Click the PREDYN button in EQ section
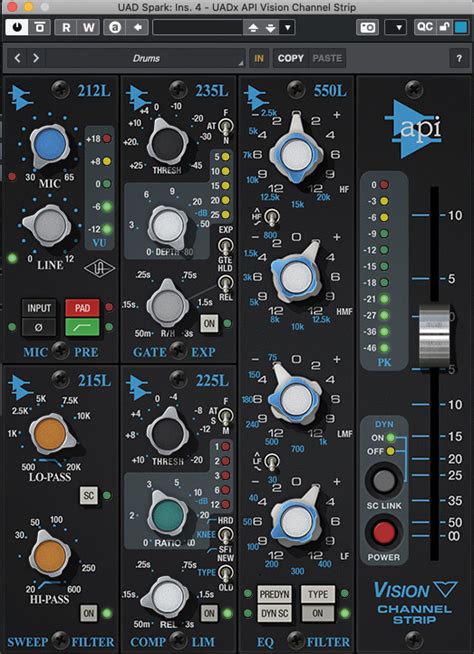Screen dimensions: 474x654 (x=275, y=594)
